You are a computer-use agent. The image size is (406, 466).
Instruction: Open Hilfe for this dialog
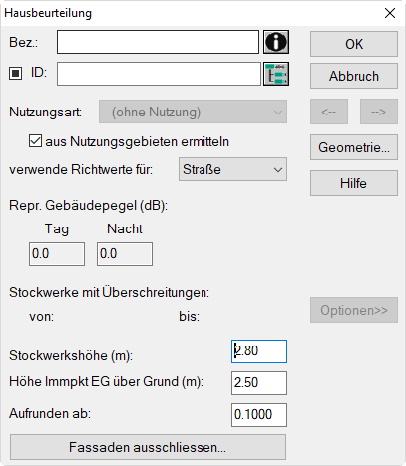coord(354,183)
